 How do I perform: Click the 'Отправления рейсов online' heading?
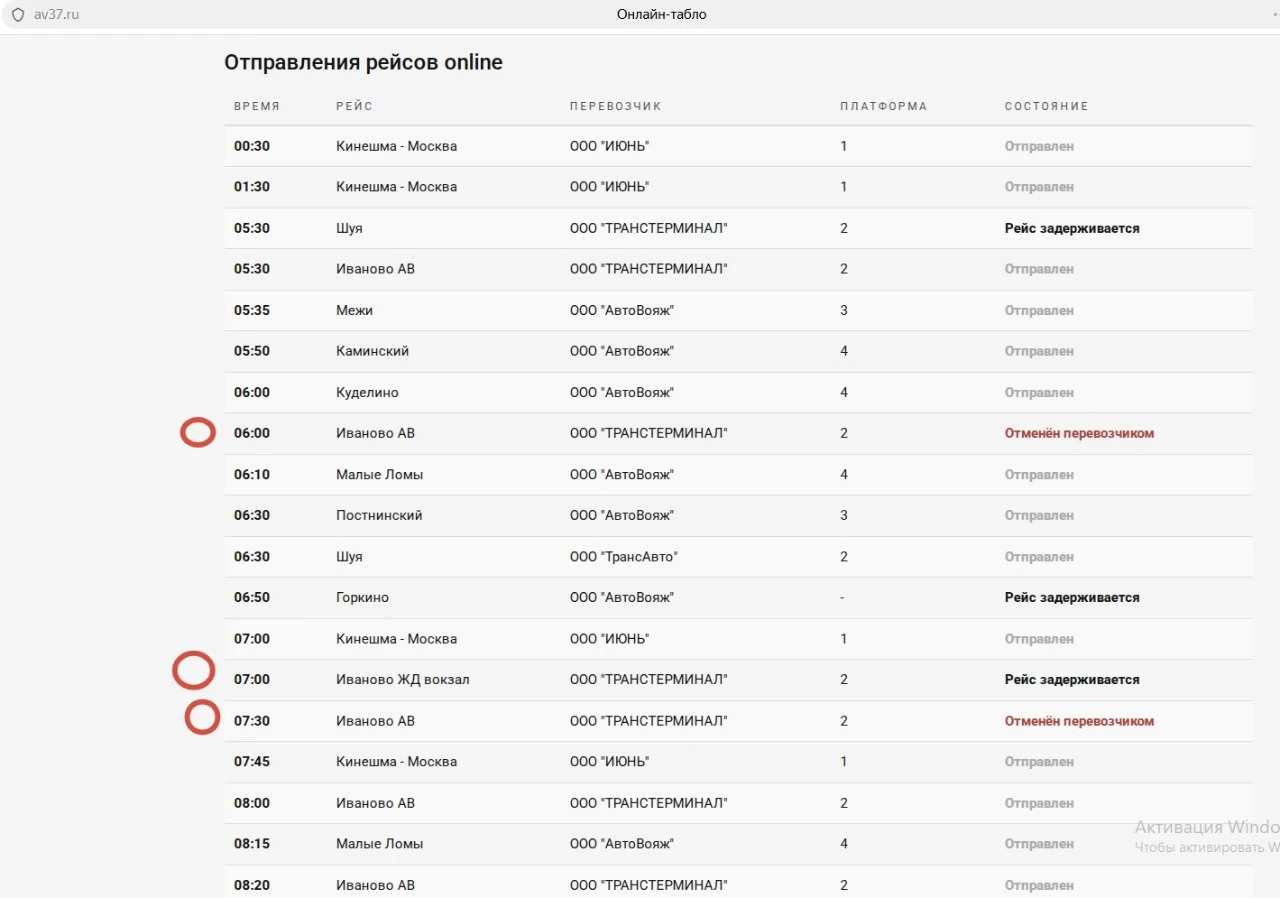tap(363, 62)
